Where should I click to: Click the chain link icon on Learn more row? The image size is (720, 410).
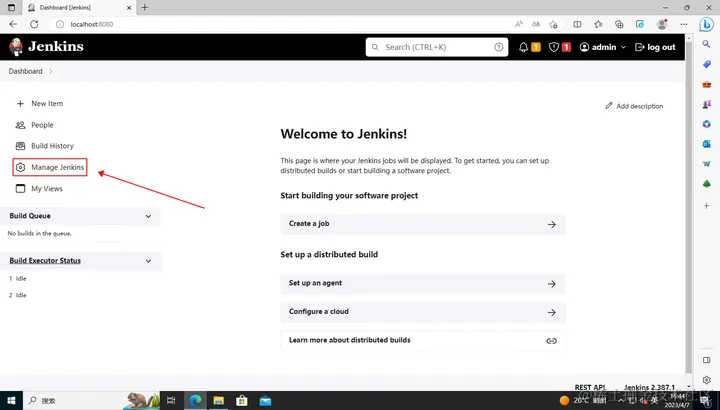coord(551,341)
